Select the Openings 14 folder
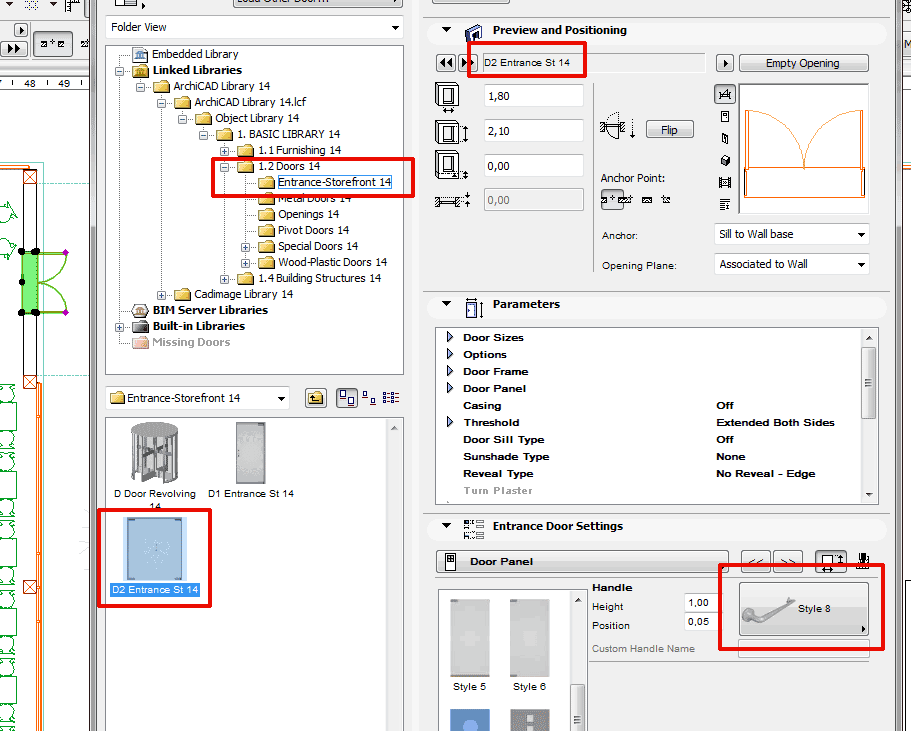This screenshot has width=911, height=731. coord(308,214)
